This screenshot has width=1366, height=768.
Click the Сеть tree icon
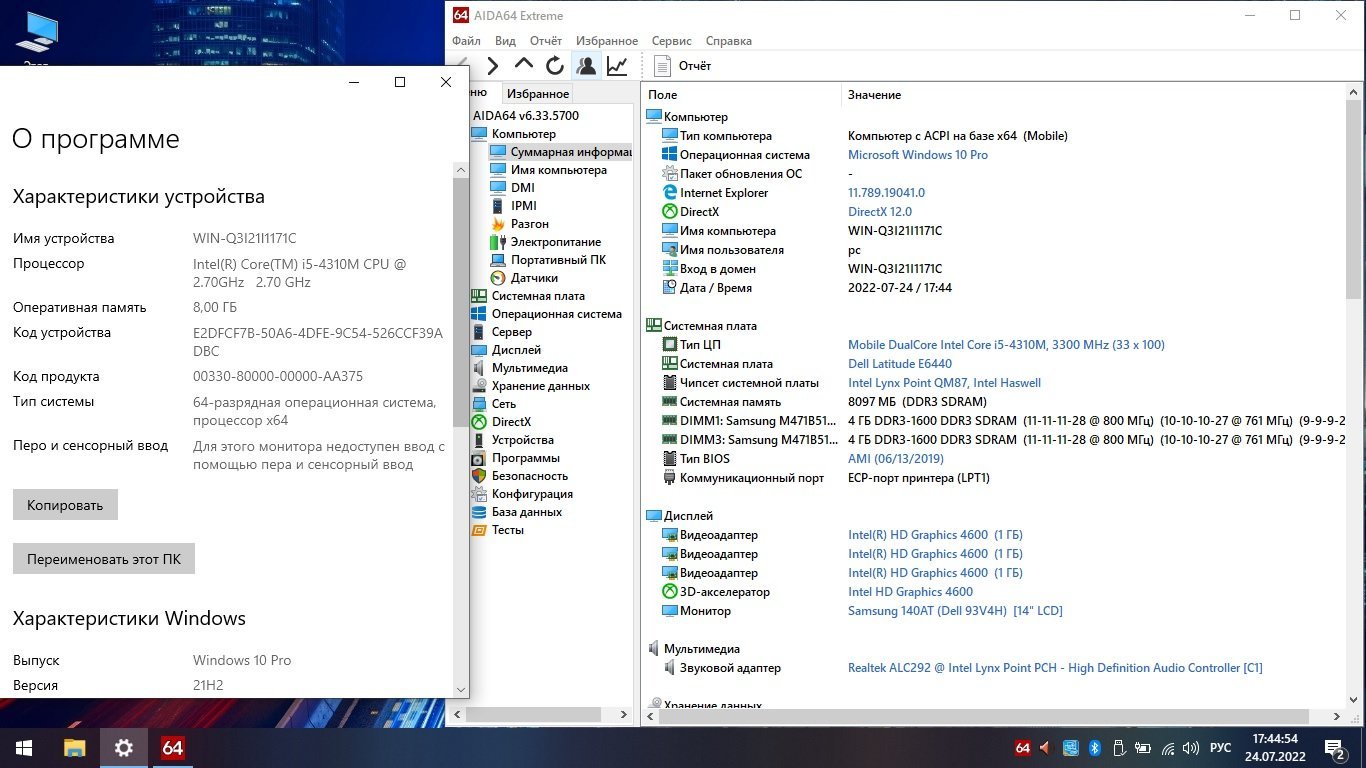(x=479, y=404)
